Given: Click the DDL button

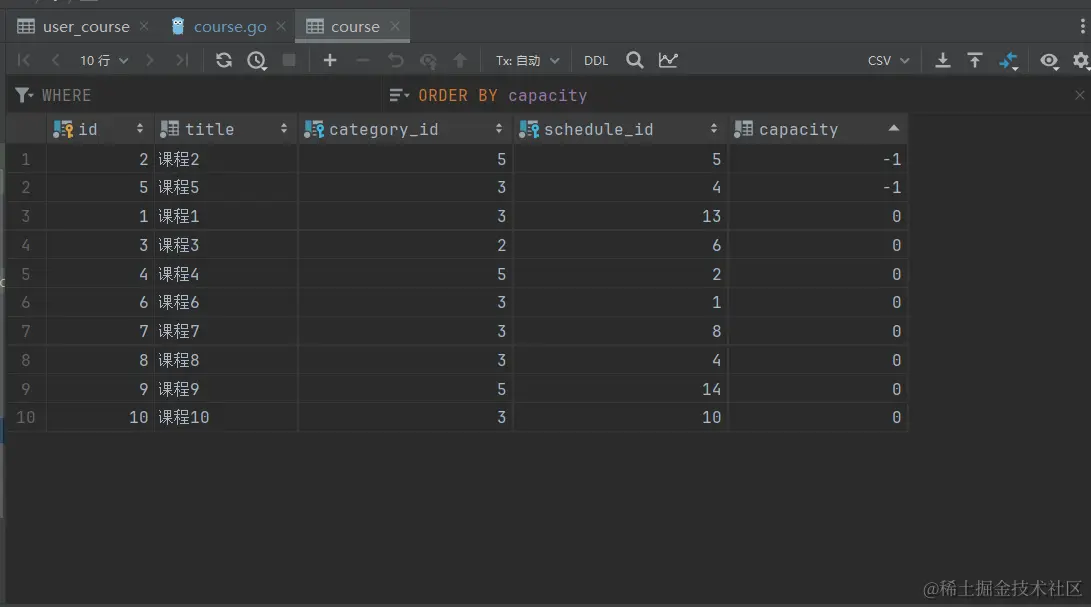Looking at the screenshot, I should click(x=596, y=61).
